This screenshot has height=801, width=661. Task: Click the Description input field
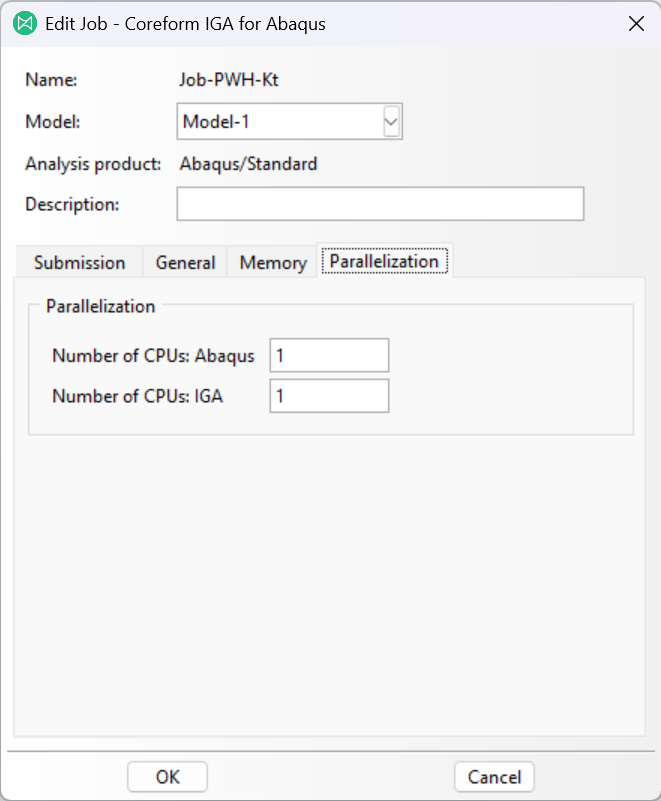click(x=380, y=204)
